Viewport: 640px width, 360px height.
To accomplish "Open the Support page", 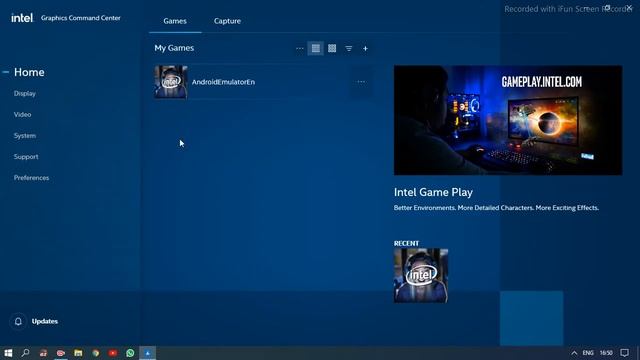I will 26,157.
